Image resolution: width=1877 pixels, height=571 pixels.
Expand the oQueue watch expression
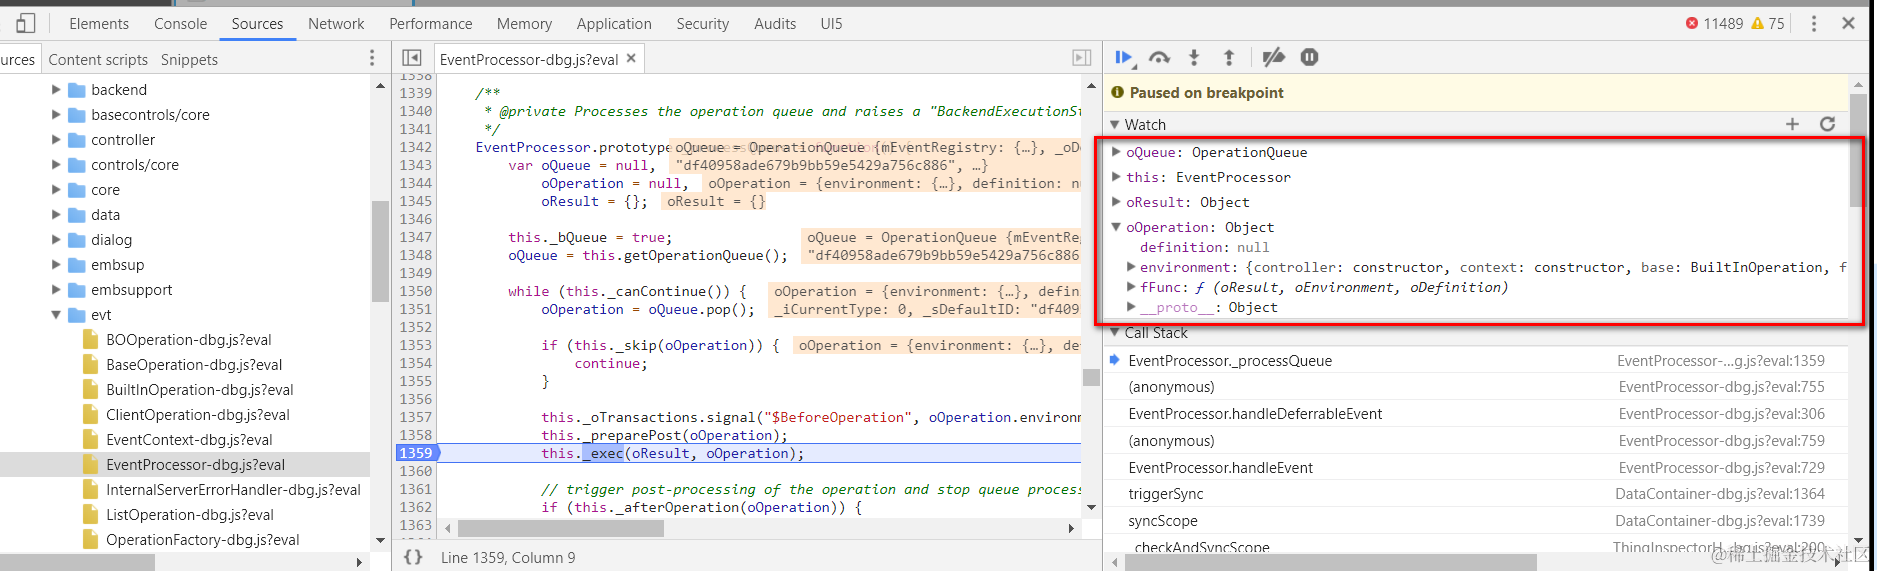pyautogui.click(x=1116, y=152)
